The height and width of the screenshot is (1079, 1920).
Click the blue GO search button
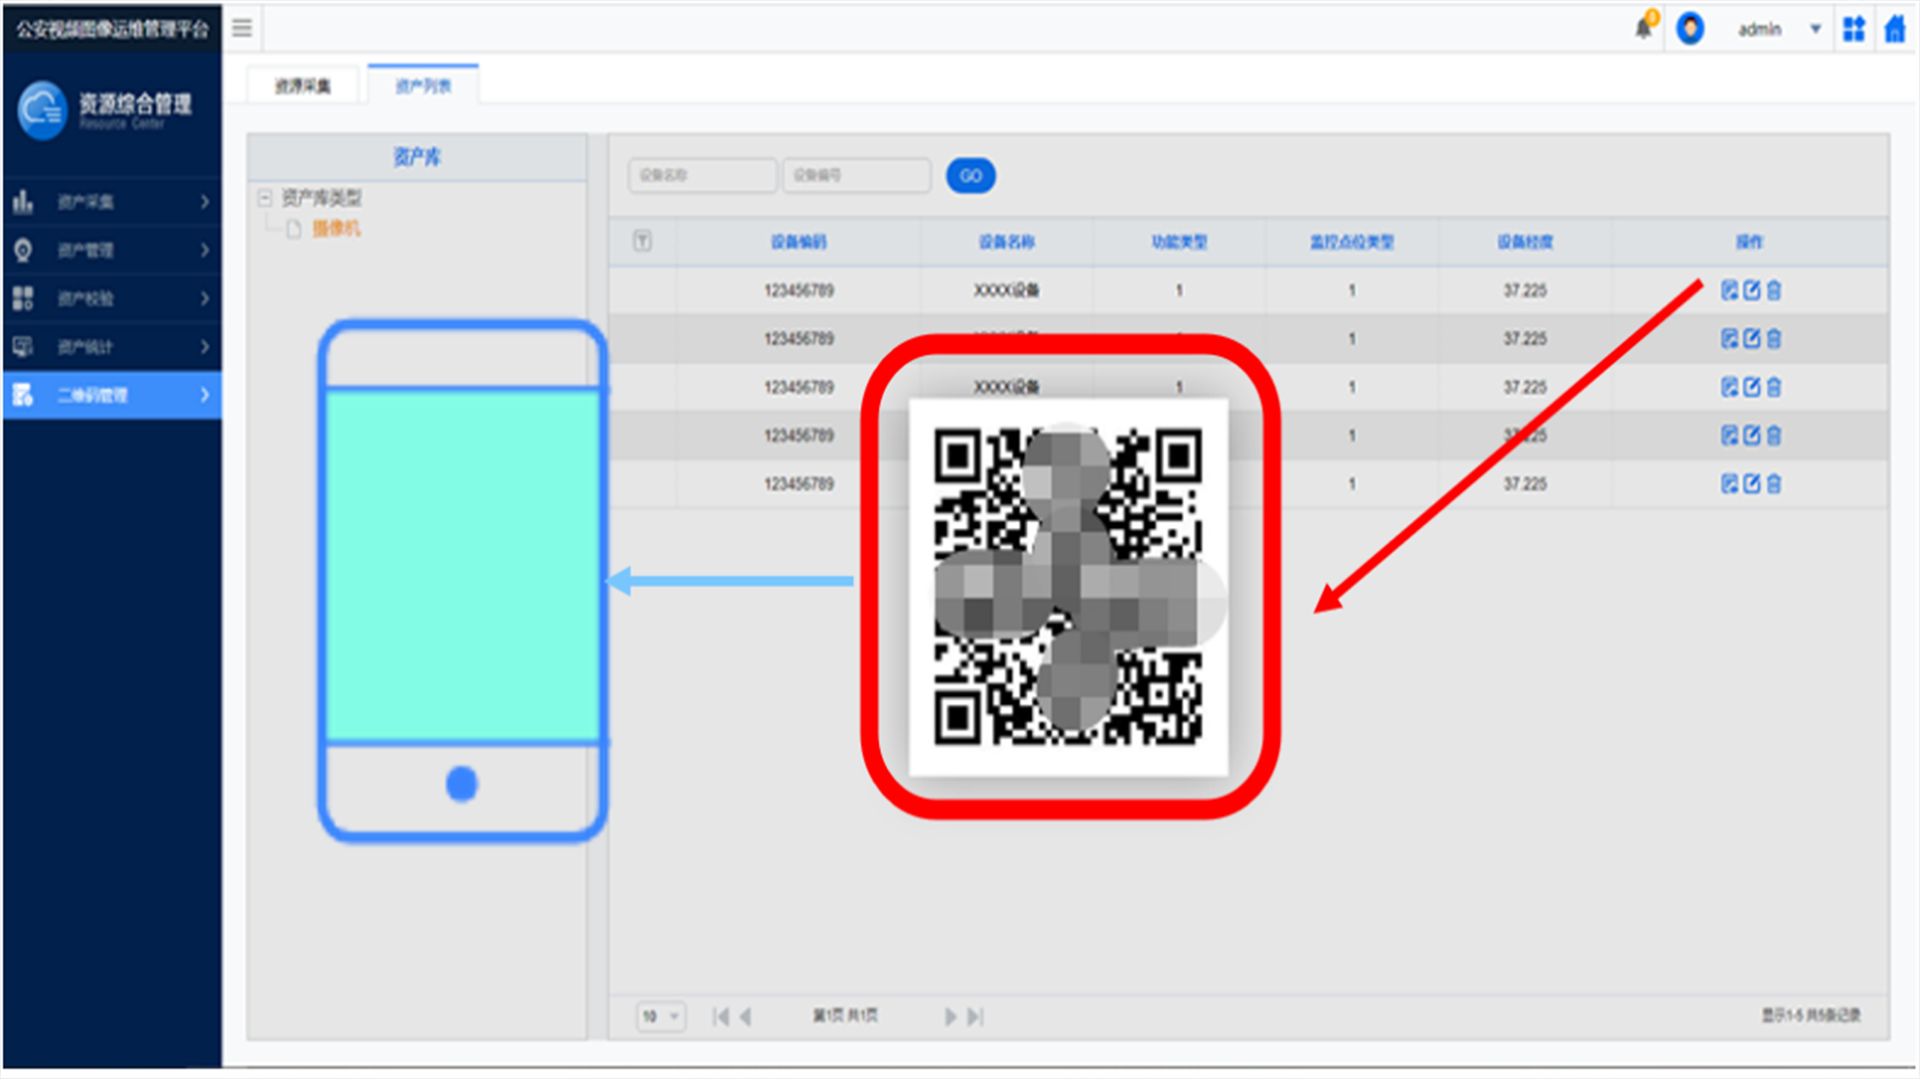(970, 176)
